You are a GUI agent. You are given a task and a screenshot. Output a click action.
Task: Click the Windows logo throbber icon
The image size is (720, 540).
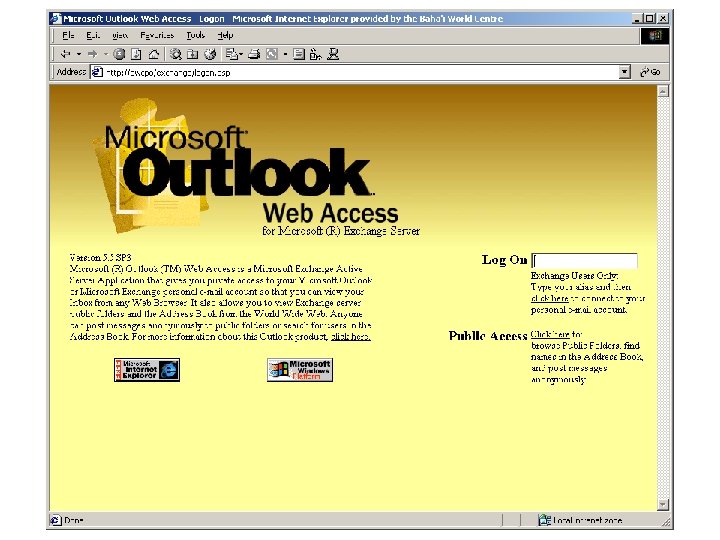pos(655,35)
